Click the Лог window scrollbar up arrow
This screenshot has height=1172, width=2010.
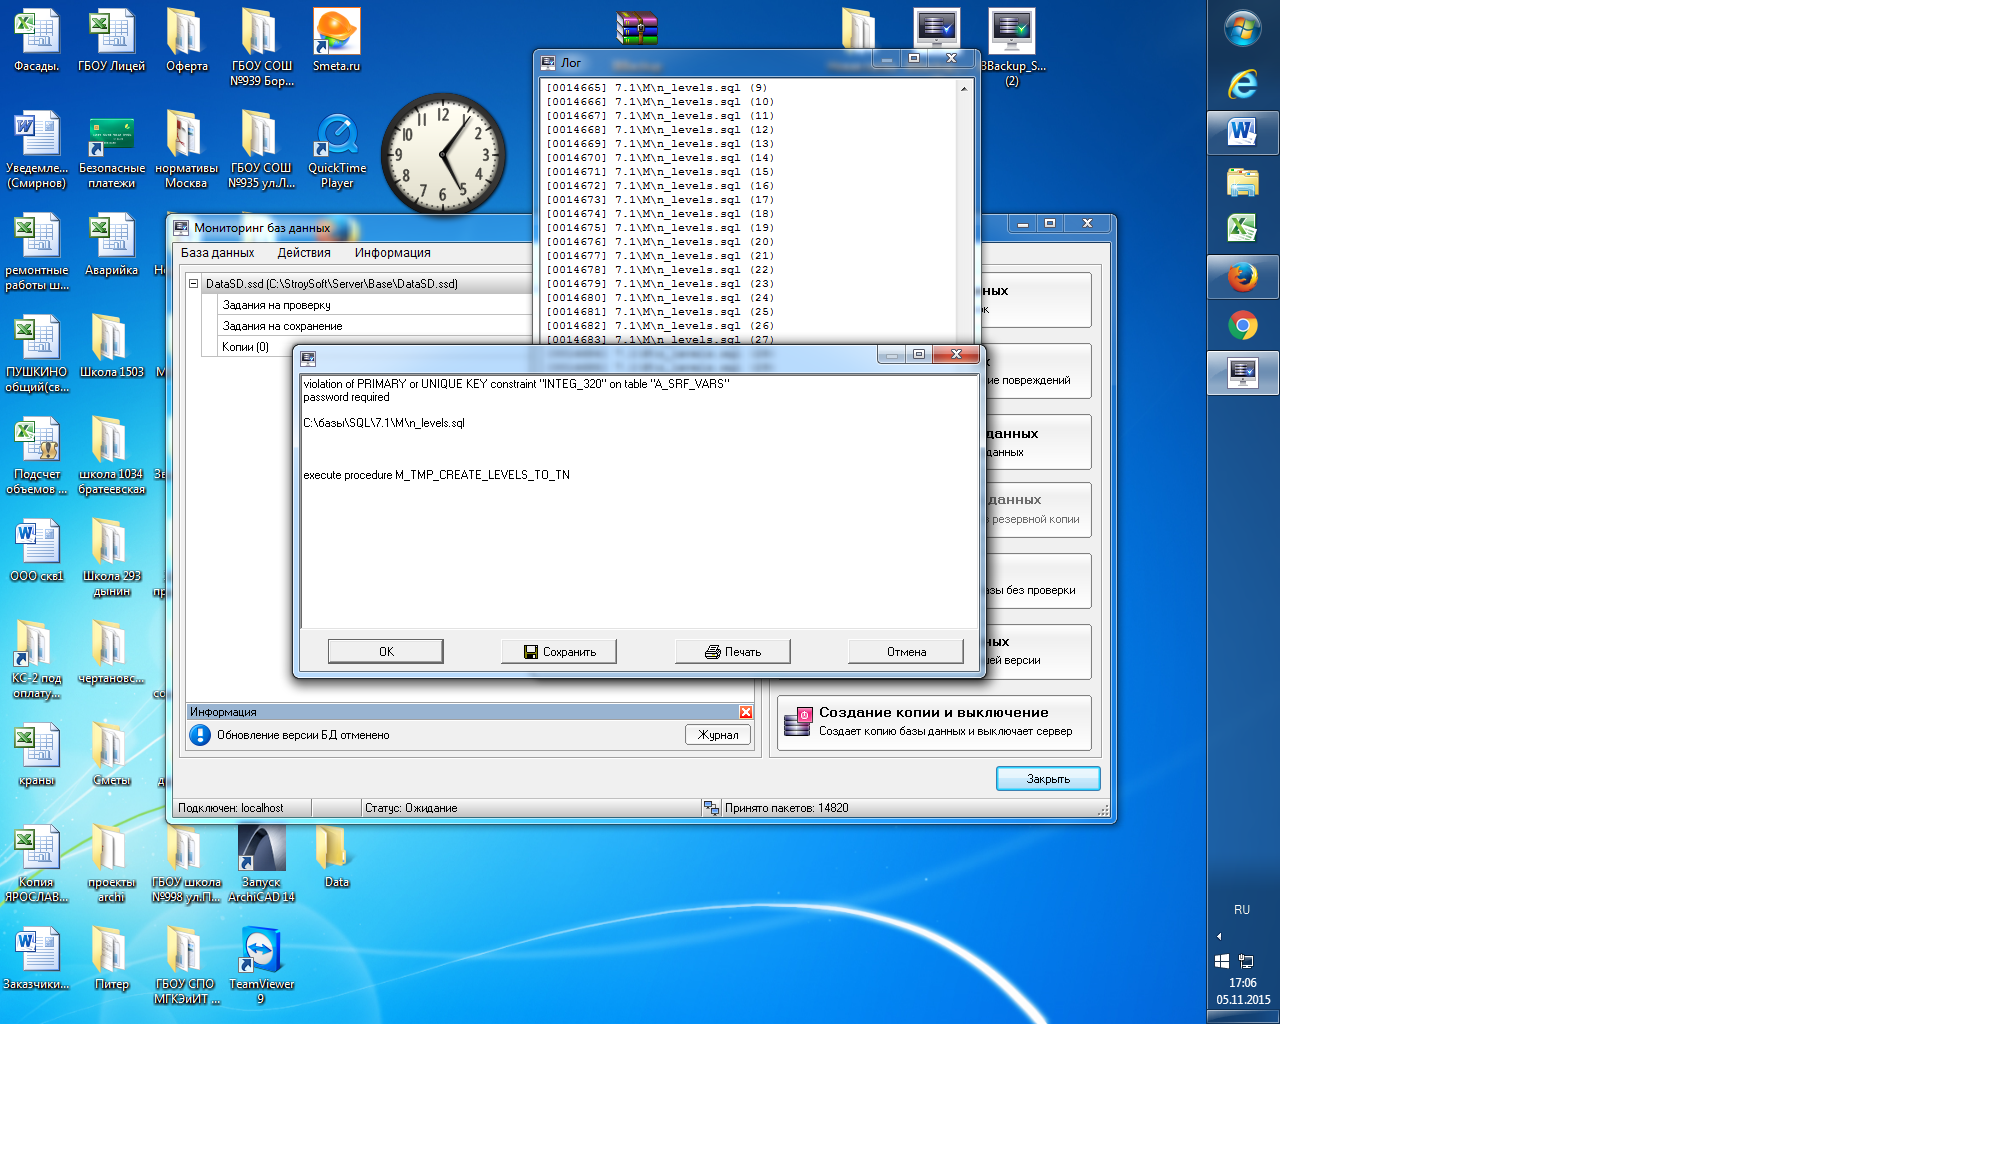964,89
